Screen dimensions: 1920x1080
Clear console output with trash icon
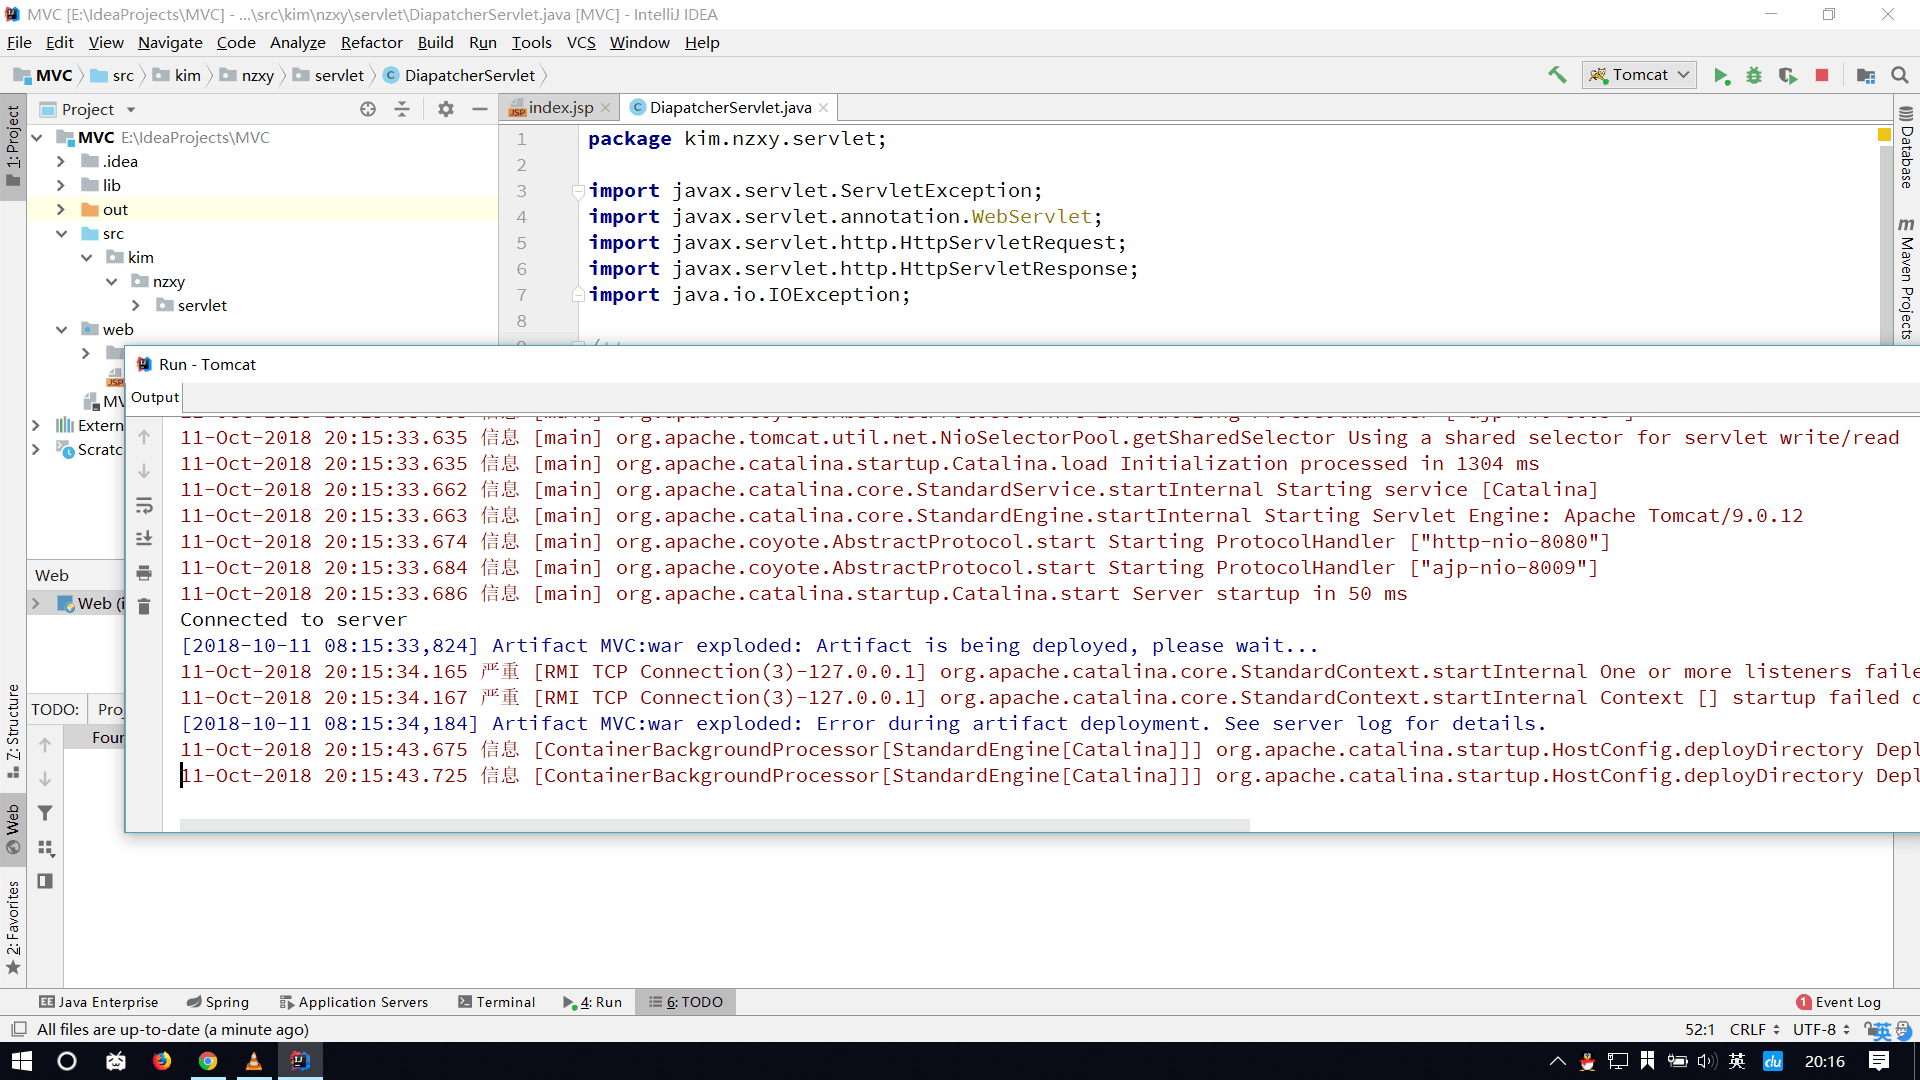point(144,607)
